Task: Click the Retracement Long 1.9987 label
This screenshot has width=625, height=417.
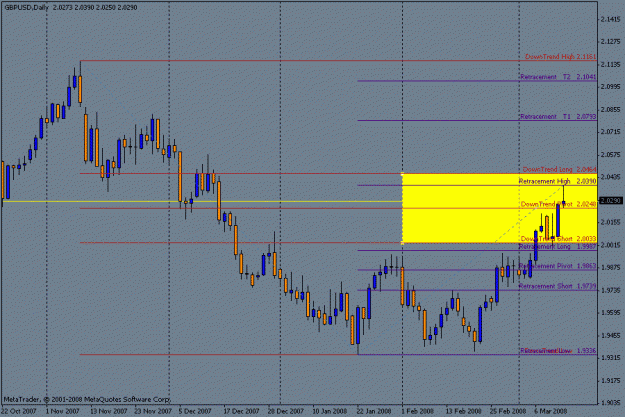Action: click(557, 246)
